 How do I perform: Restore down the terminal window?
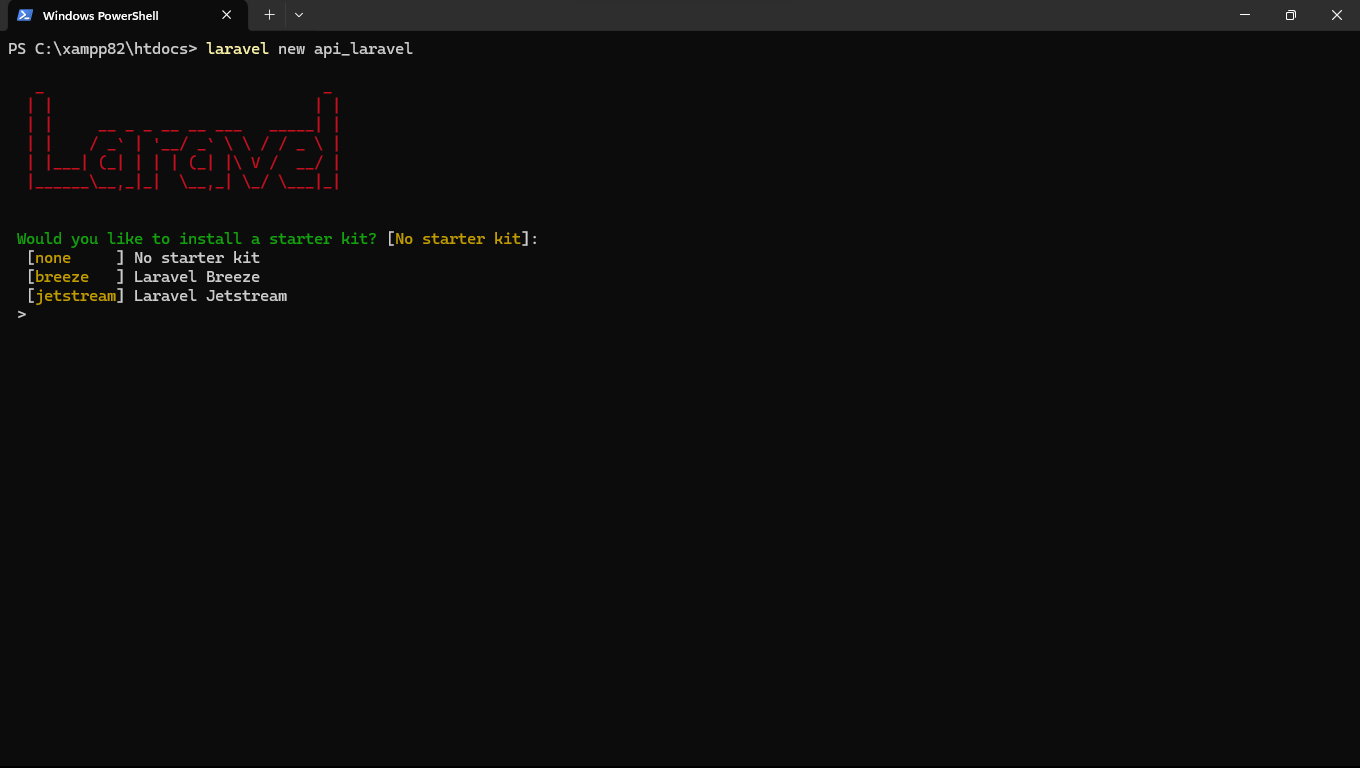click(1291, 15)
